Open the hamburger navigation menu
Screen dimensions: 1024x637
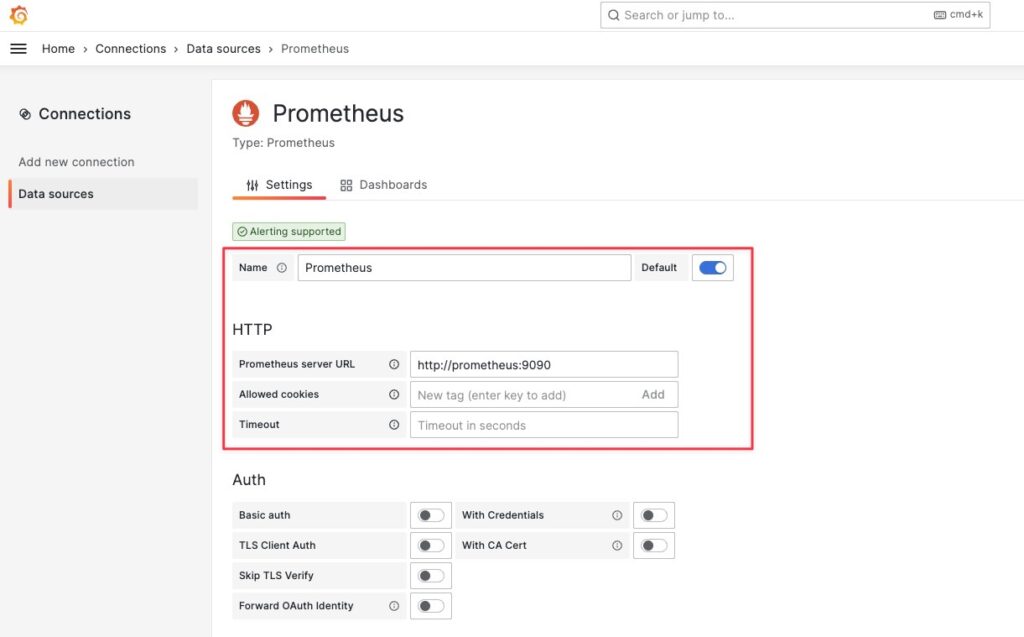click(x=18, y=48)
